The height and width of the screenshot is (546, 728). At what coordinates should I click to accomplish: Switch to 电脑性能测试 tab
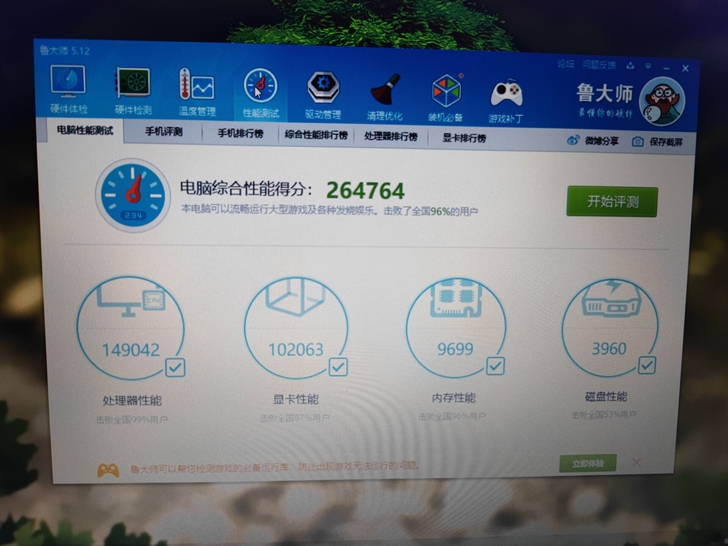(85, 130)
